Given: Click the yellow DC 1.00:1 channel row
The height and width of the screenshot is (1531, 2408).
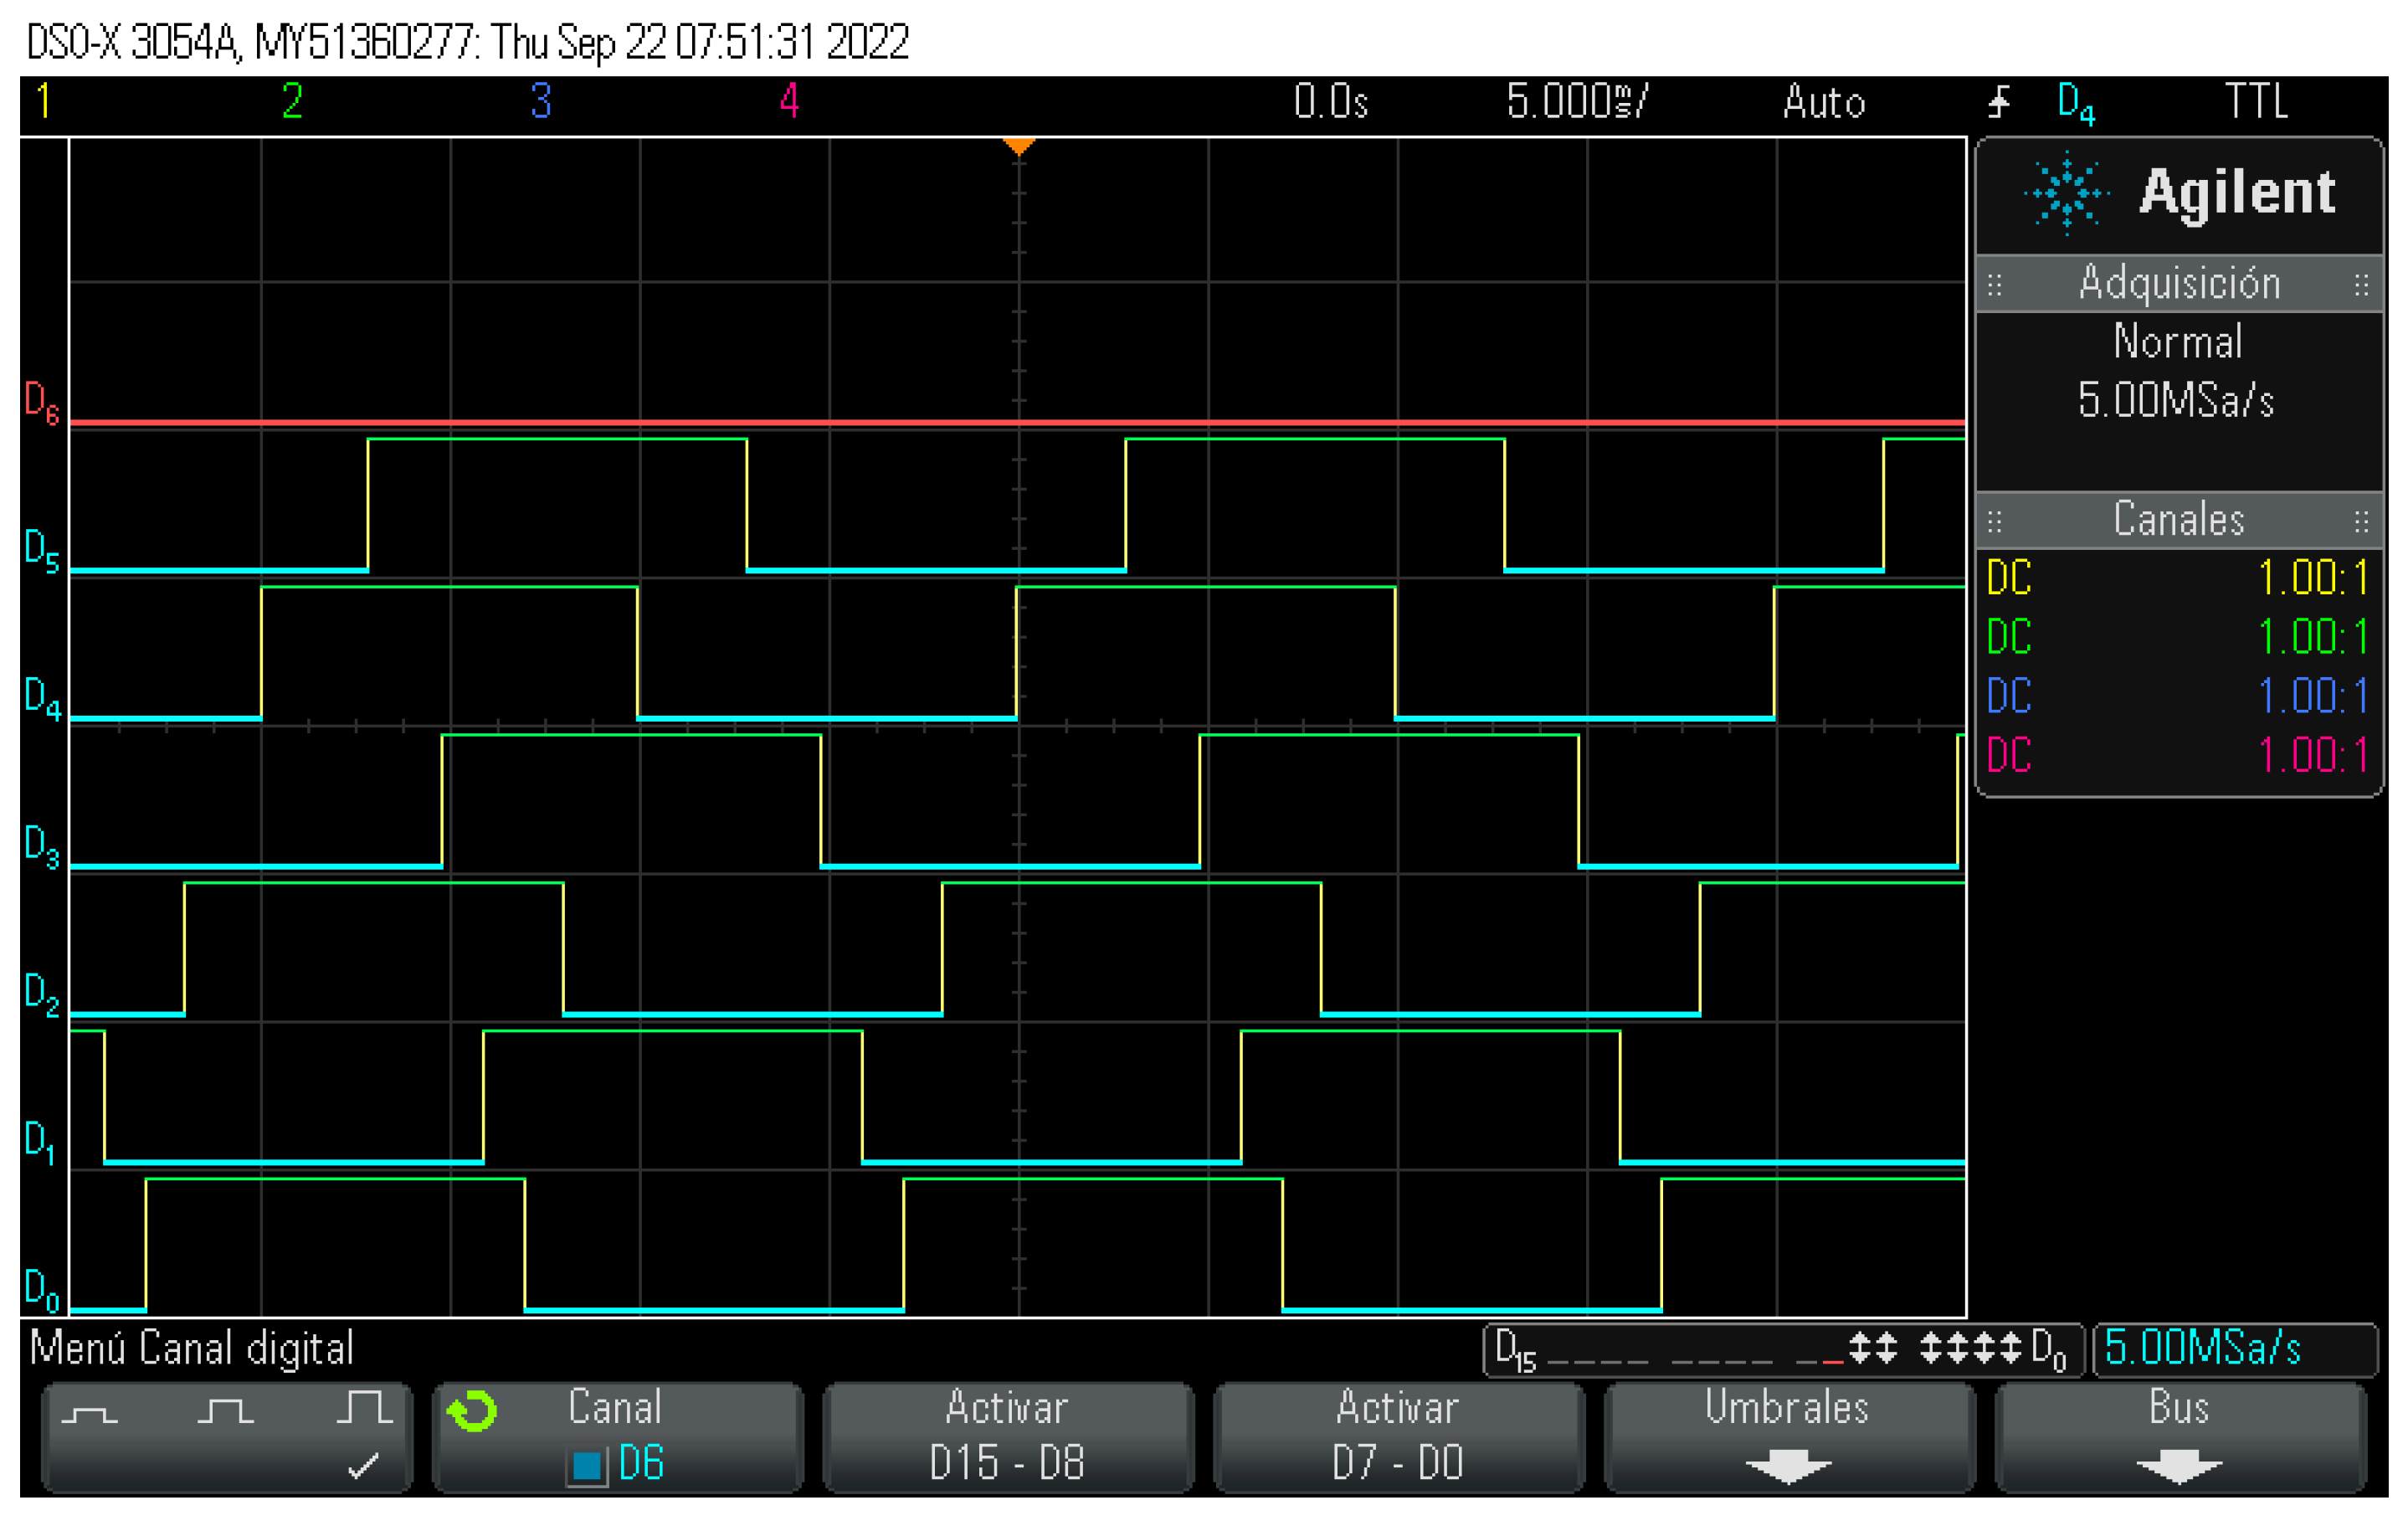Looking at the screenshot, I should click(2178, 578).
